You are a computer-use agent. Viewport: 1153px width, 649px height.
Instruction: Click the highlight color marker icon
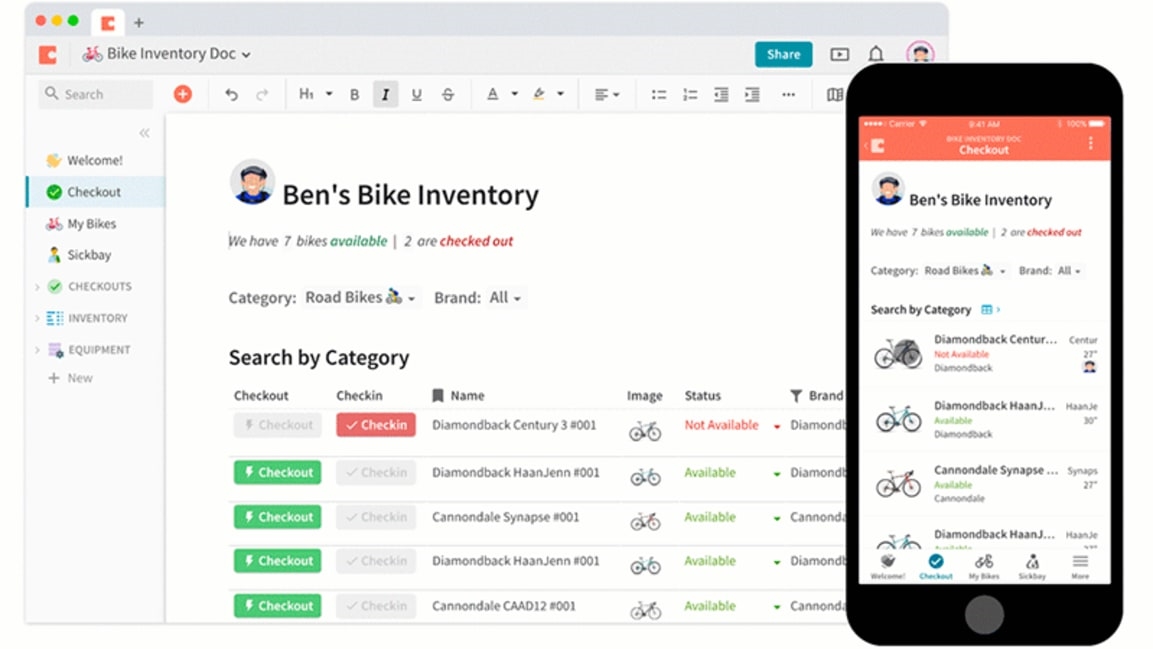539,94
